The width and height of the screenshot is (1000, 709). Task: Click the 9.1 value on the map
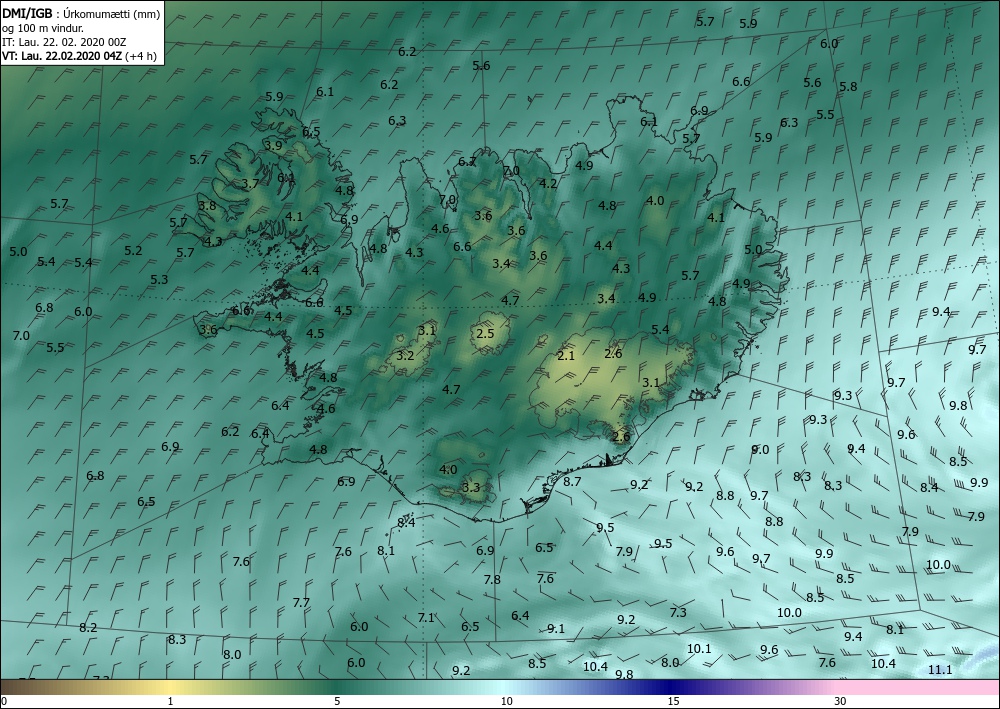(556, 629)
